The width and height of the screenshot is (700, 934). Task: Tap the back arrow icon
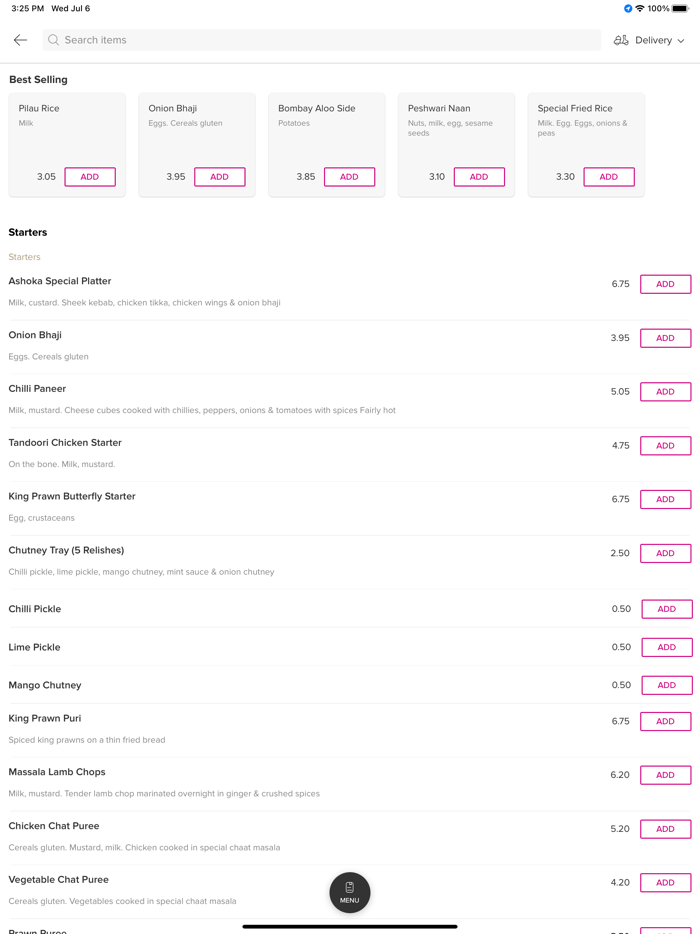20,40
